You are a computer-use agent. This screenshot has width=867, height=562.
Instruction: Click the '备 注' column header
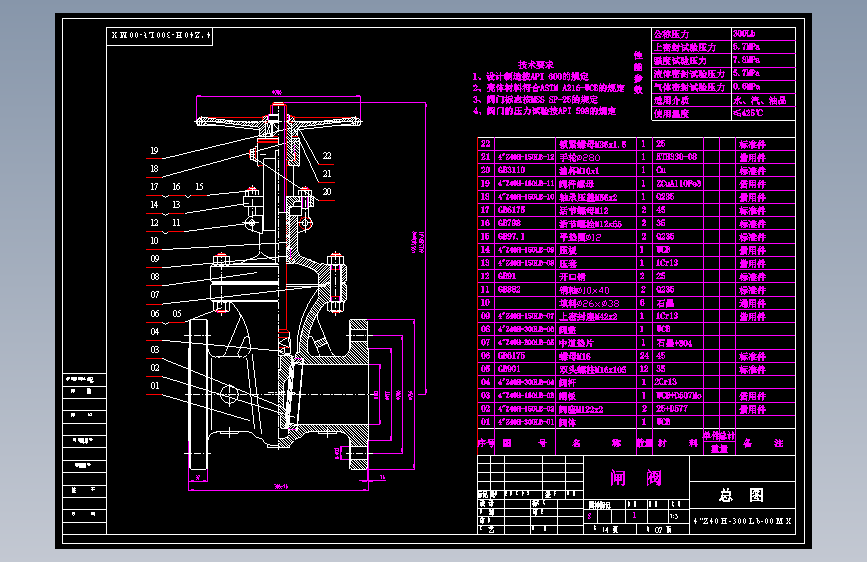[762, 443]
